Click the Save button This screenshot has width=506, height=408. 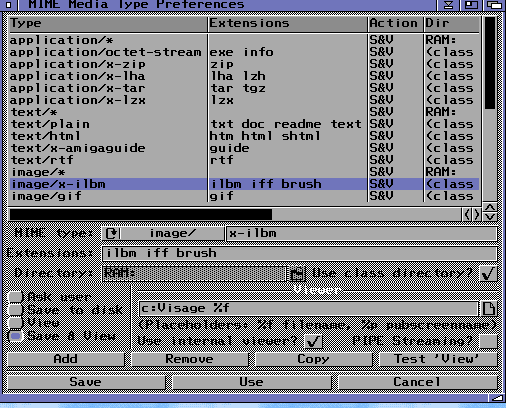[x=86, y=382]
